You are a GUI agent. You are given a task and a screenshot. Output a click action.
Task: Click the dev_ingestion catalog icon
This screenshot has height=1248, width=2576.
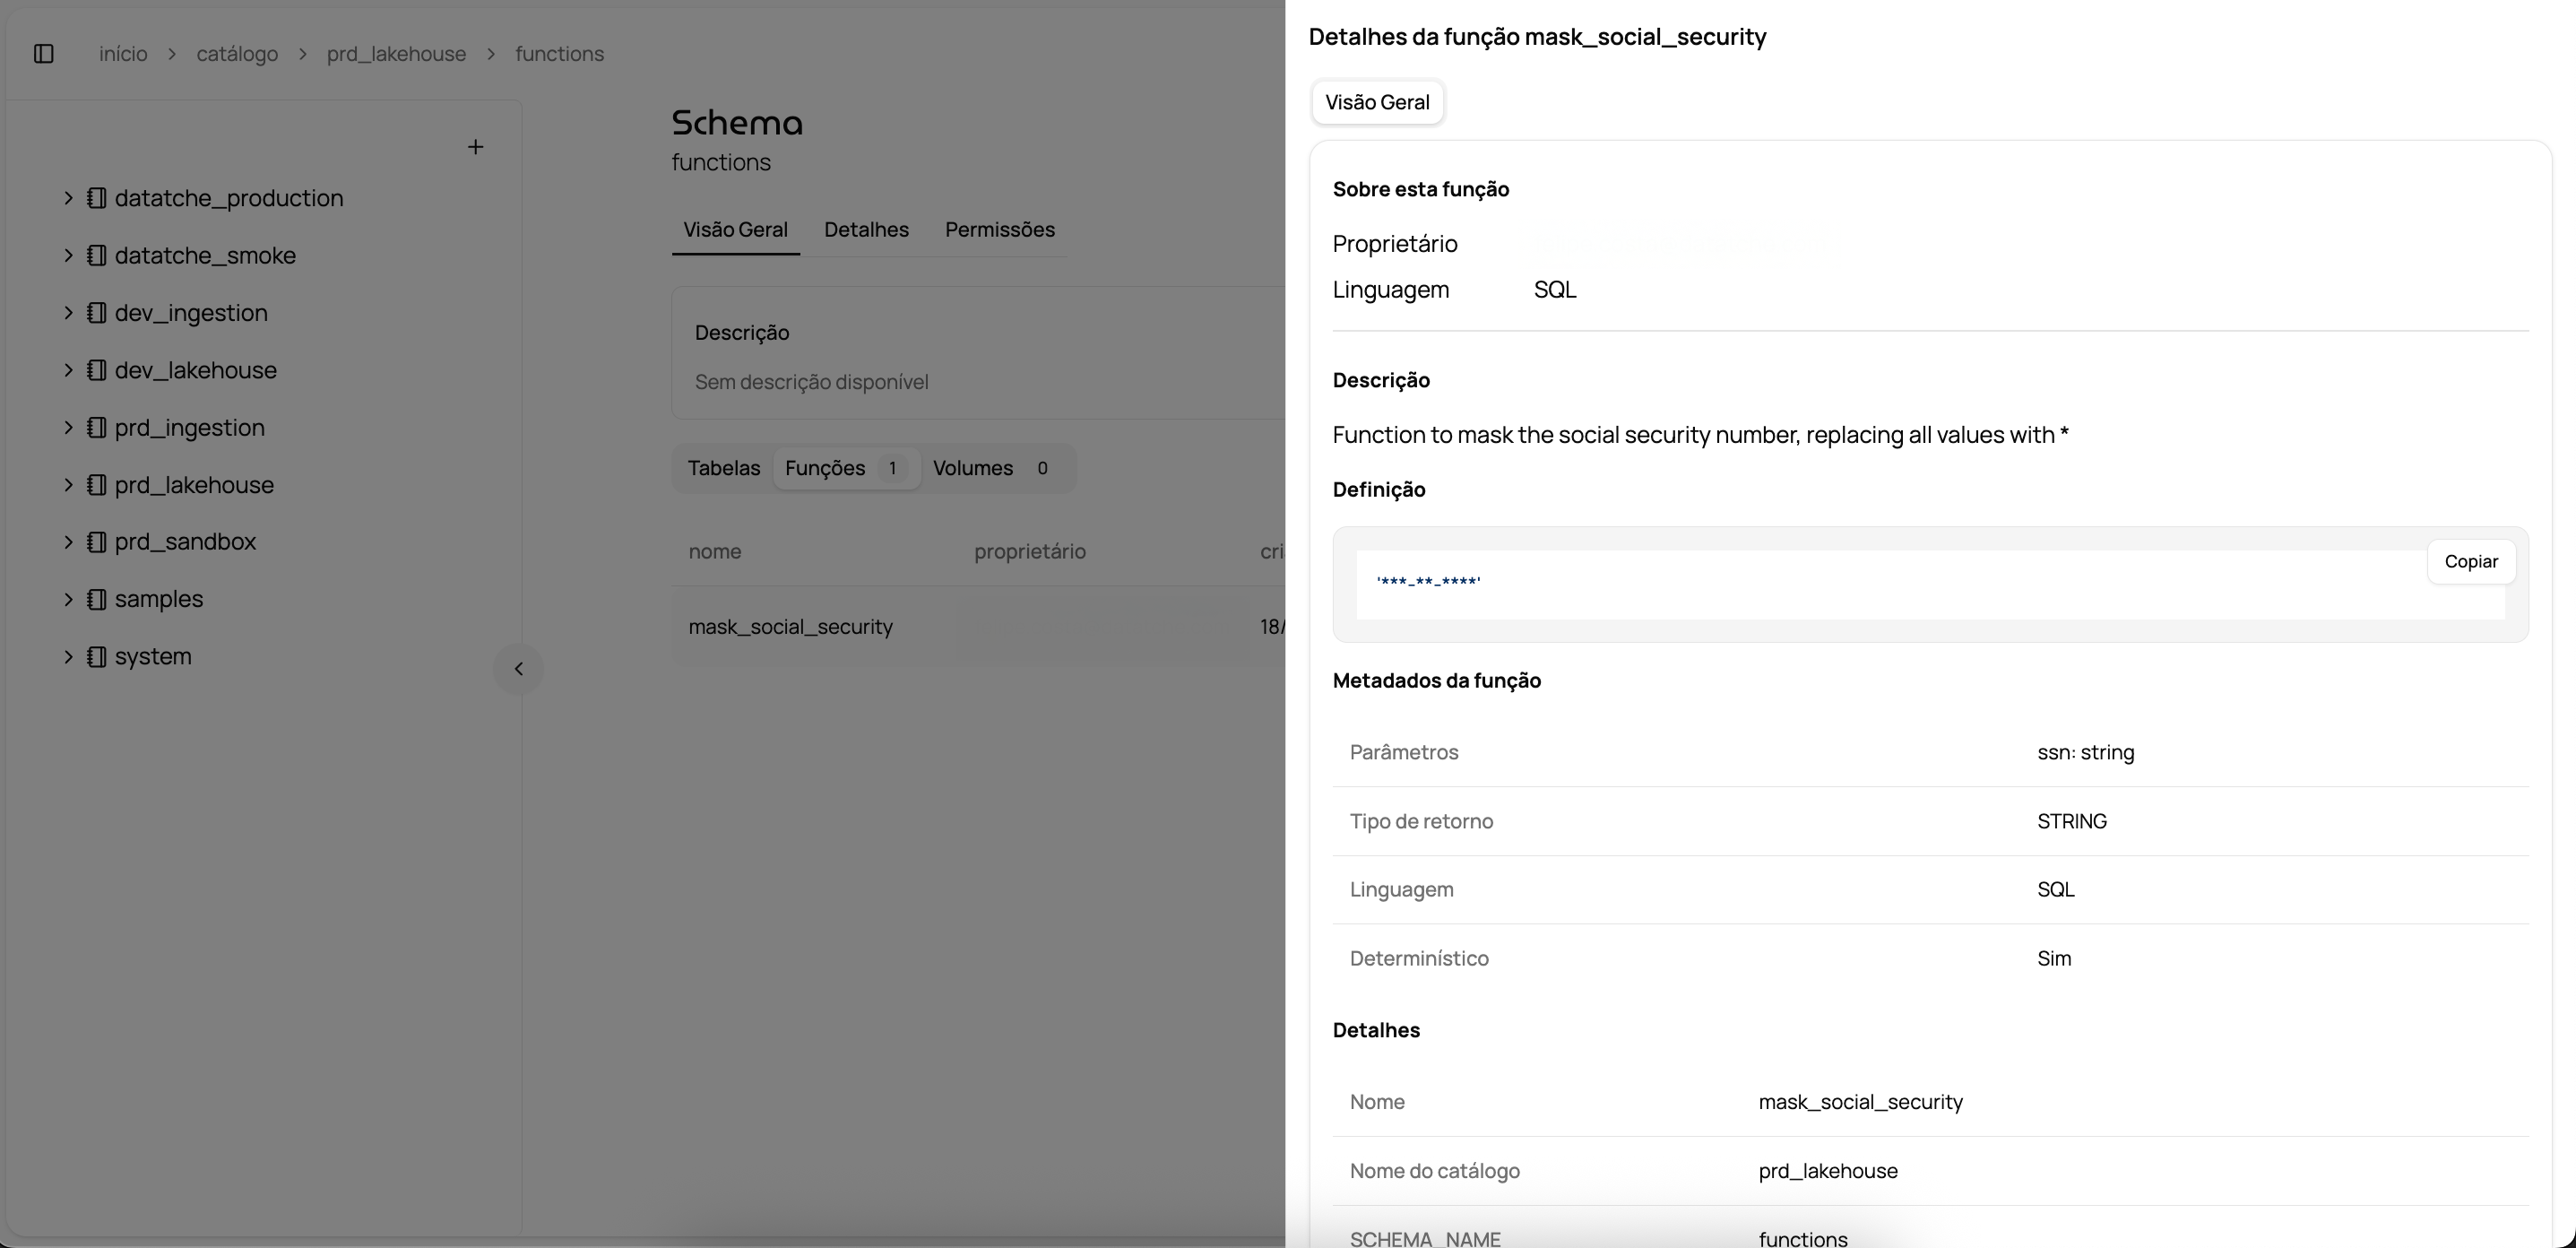[96, 313]
